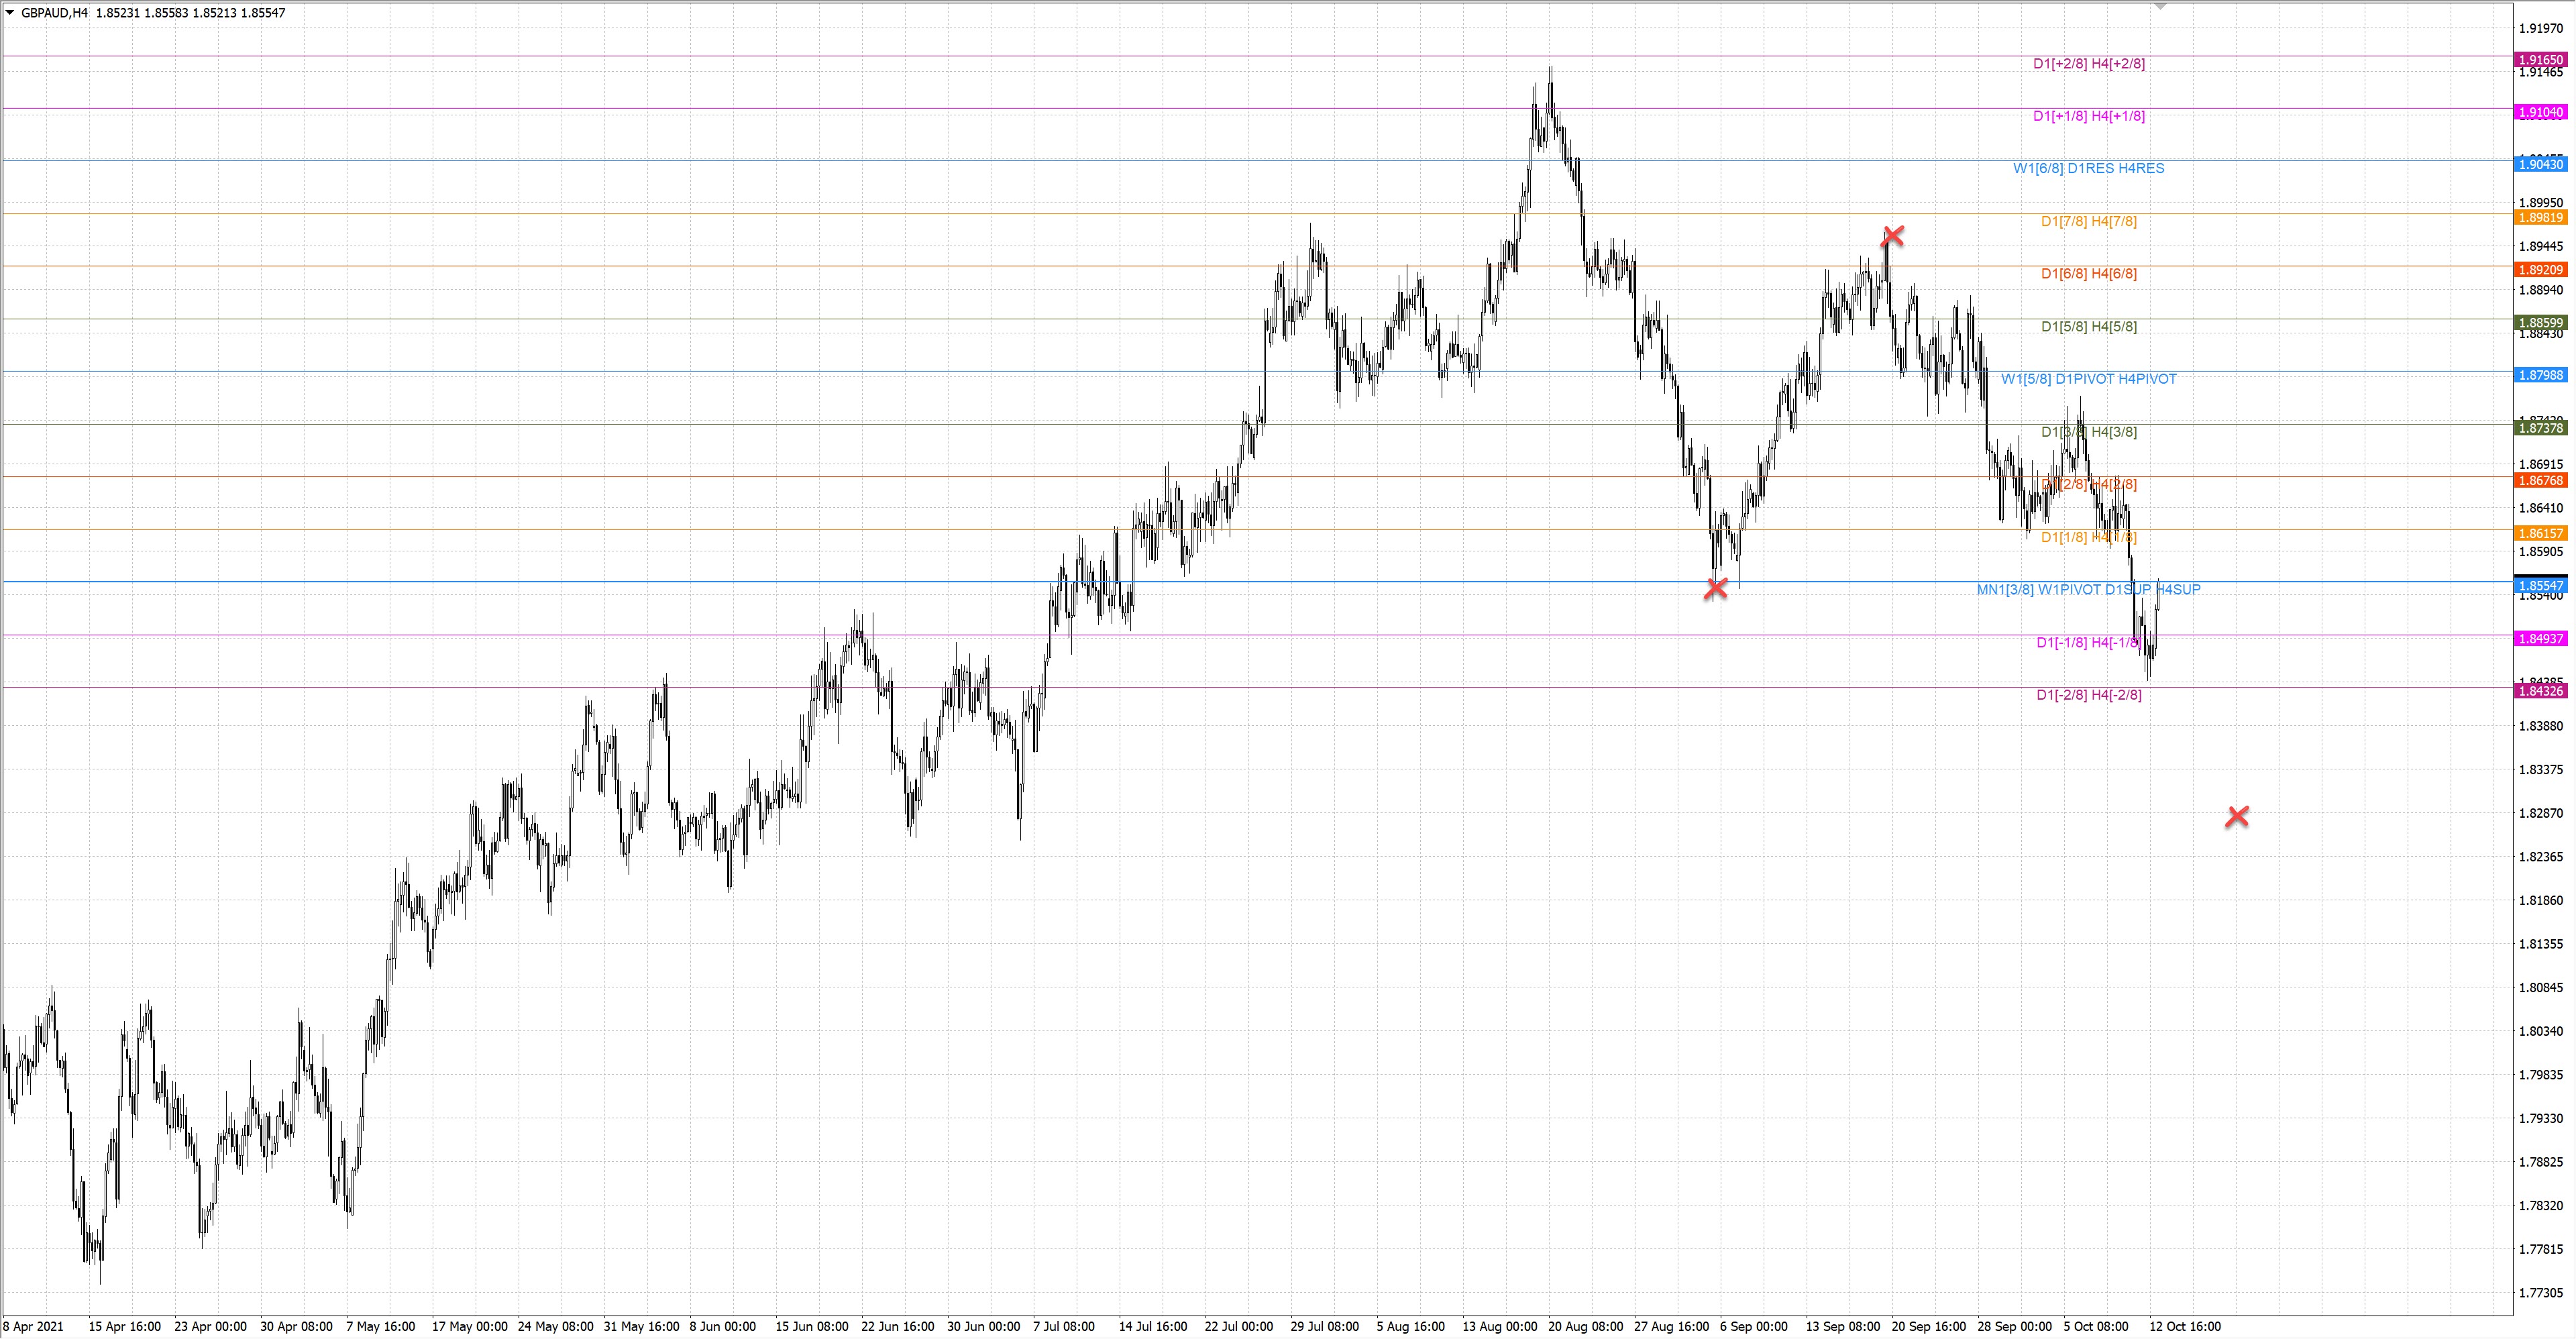
Task: Open the GBPAUD chart dropdown arrow
Action: tap(10, 13)
